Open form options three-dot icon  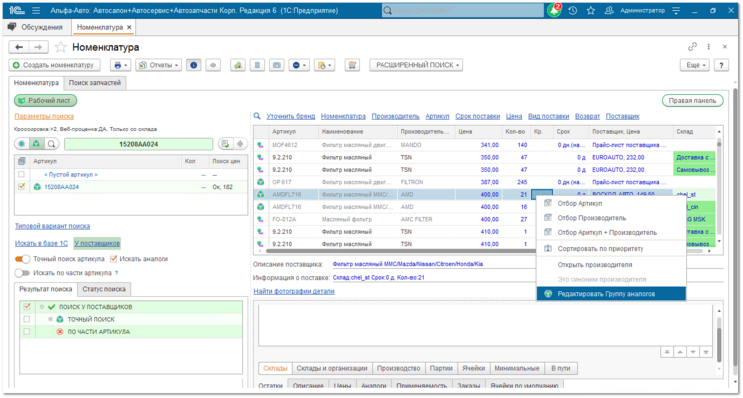tap(708, 46)
